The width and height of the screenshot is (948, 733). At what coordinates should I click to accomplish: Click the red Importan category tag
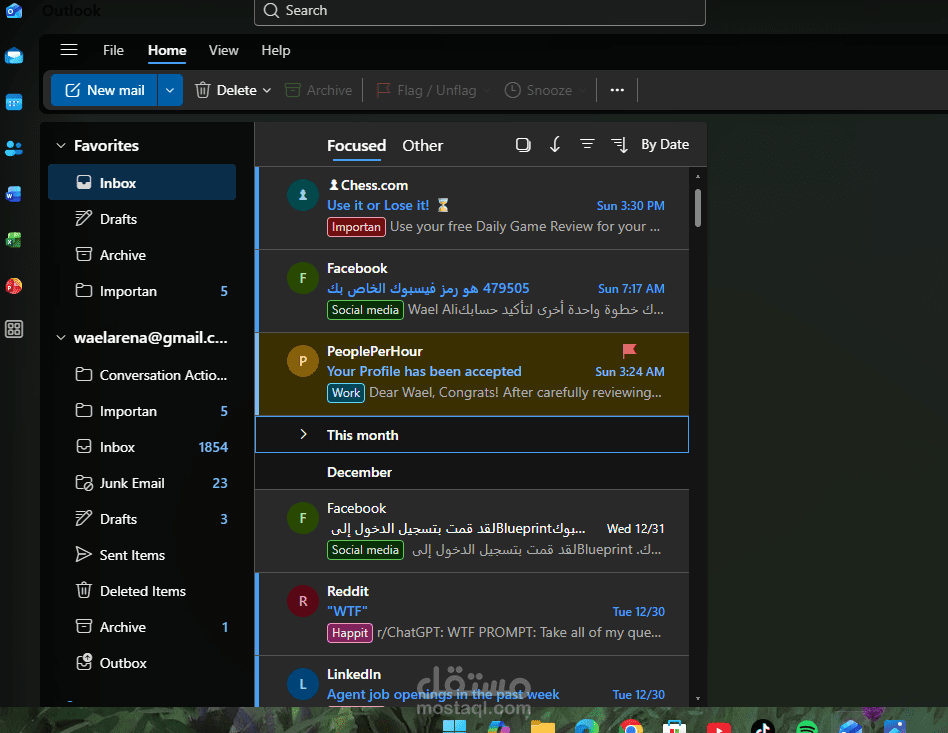pyautogui.click(x=356, y=227)
